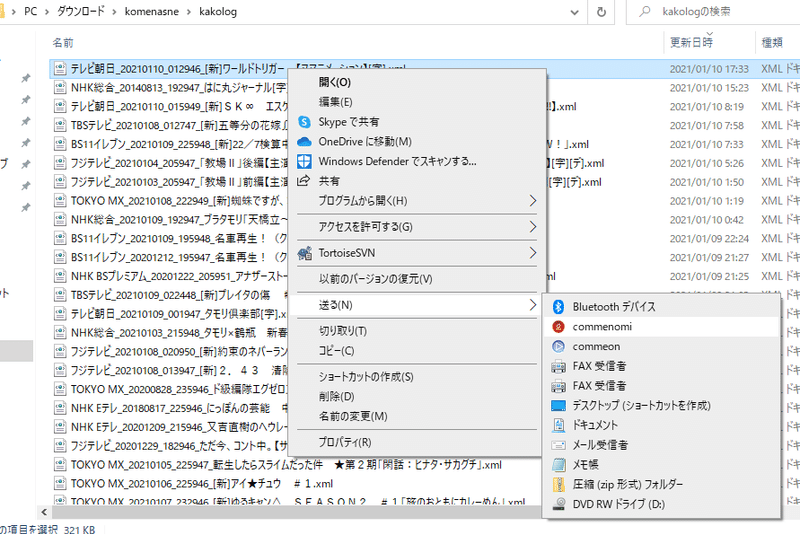800x534 pixels.
Task: Click the メール受信者 envelope icon
Action: pyautogui.click(x=559, y=445)
